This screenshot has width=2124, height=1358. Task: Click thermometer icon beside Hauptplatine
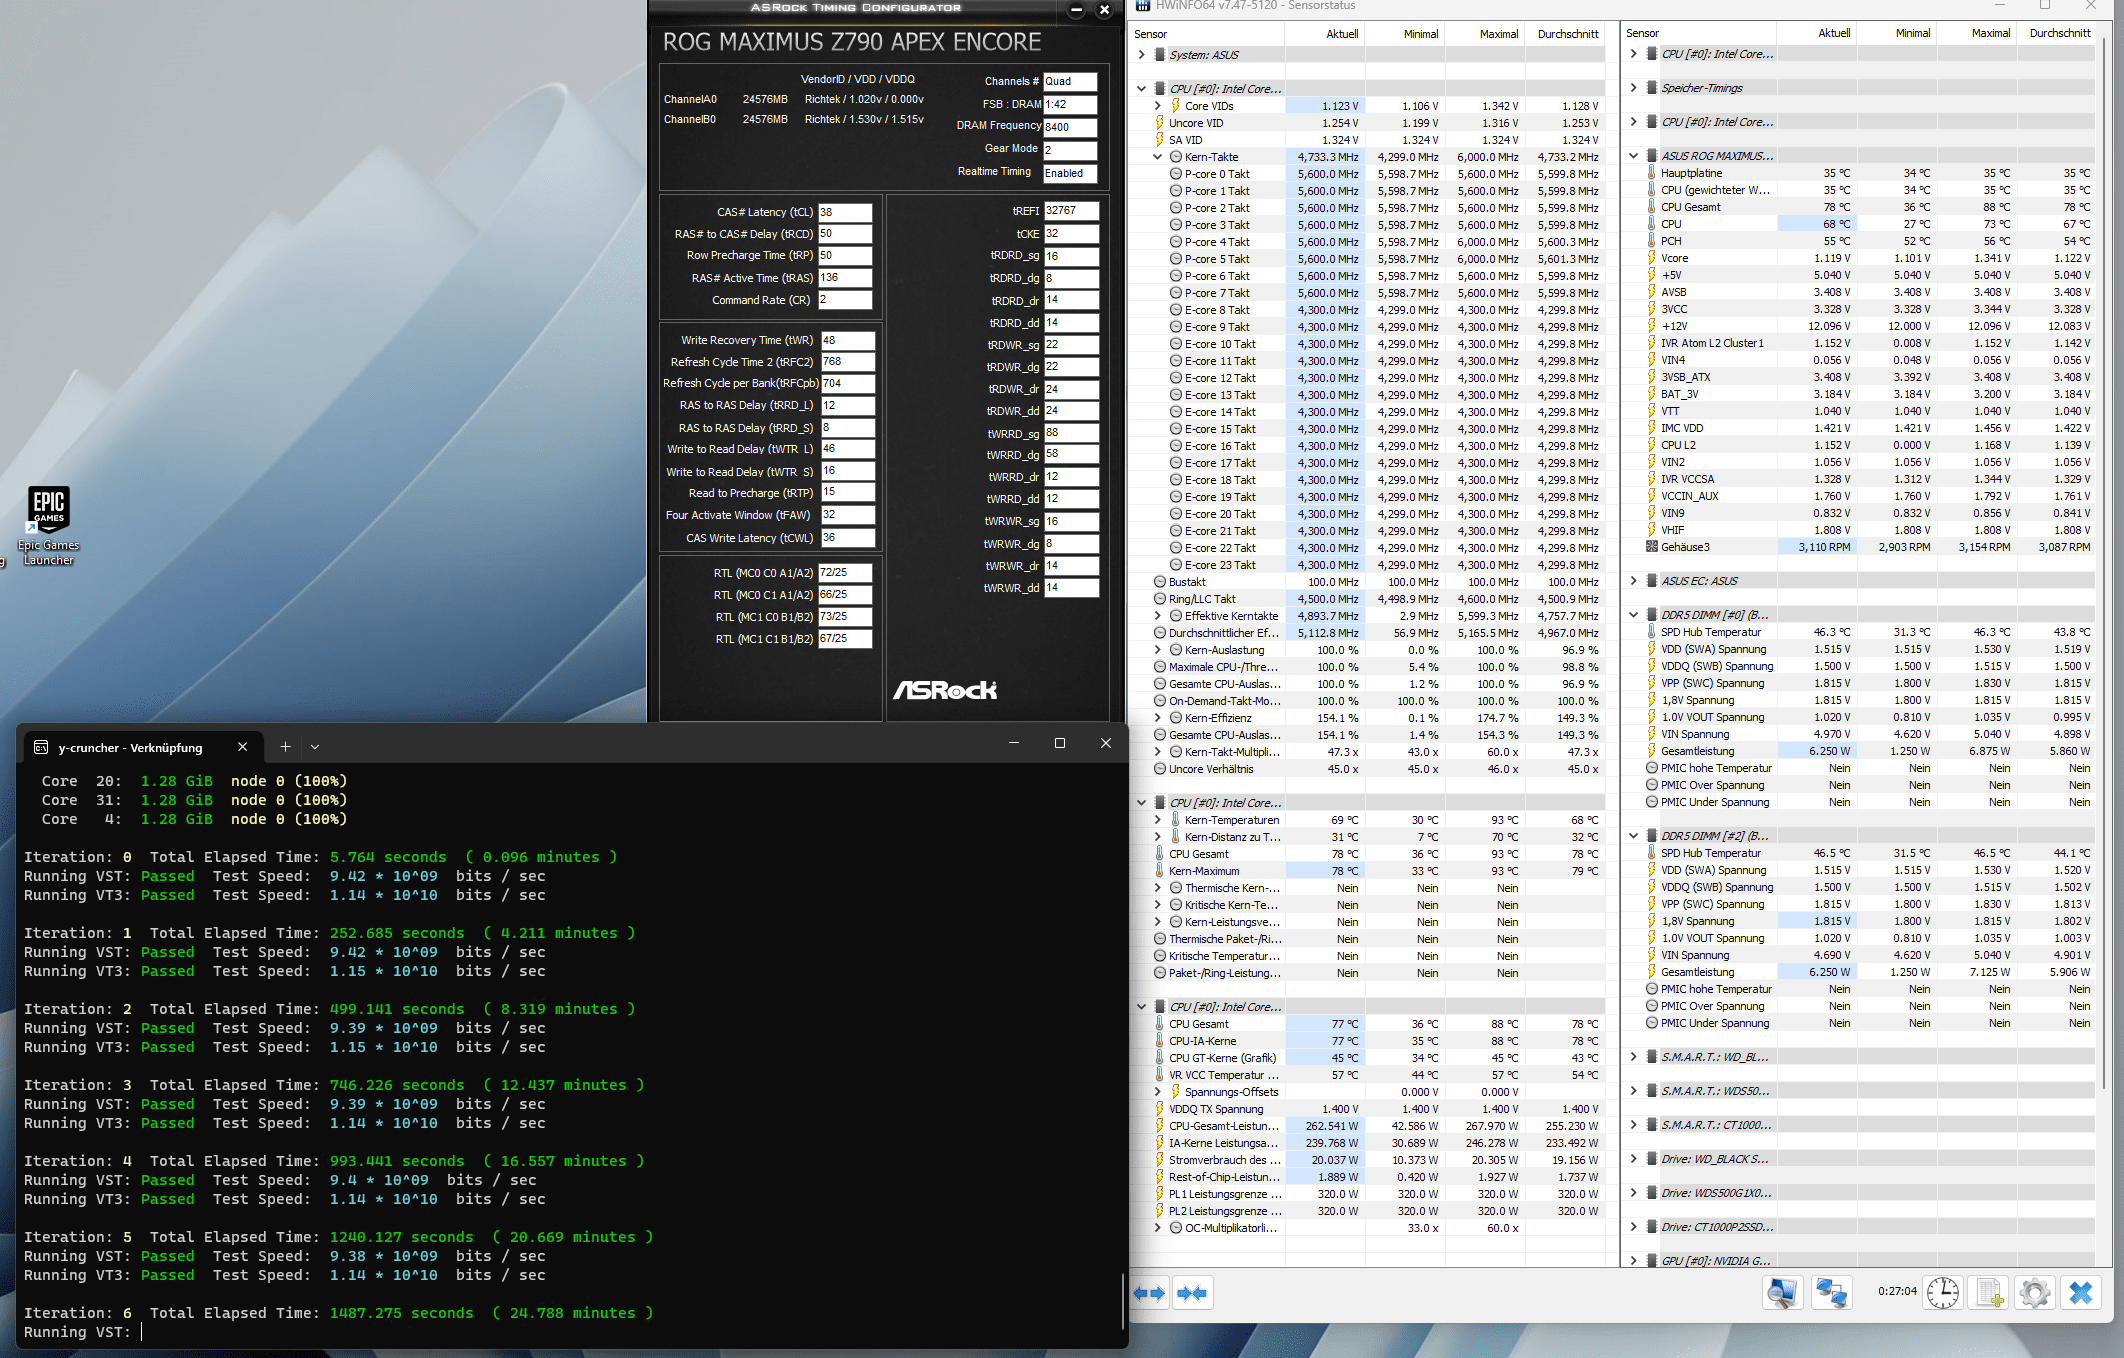click(x=1652, y=173)
